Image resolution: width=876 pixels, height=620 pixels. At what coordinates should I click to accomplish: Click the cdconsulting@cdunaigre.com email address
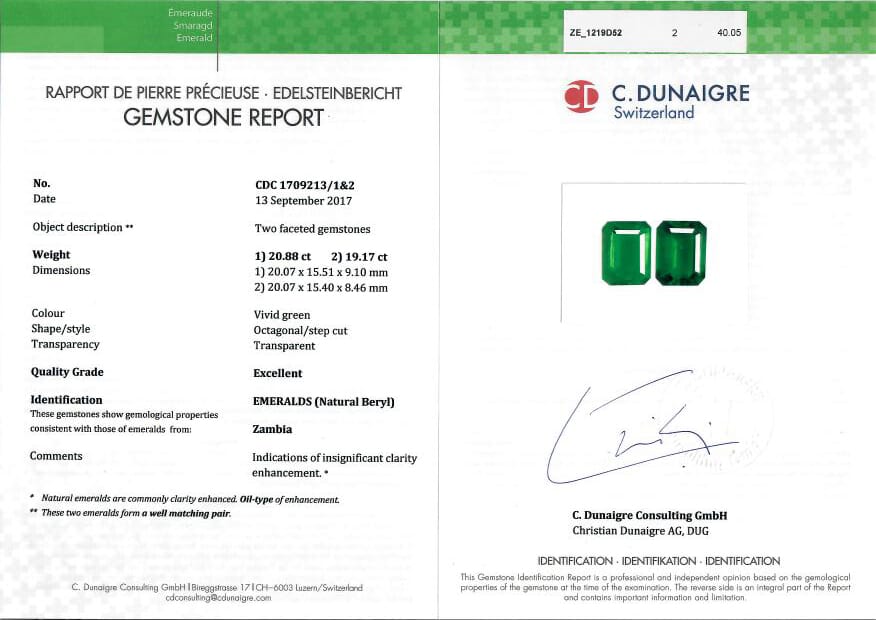pyautogui.click(x=218, y=598)
